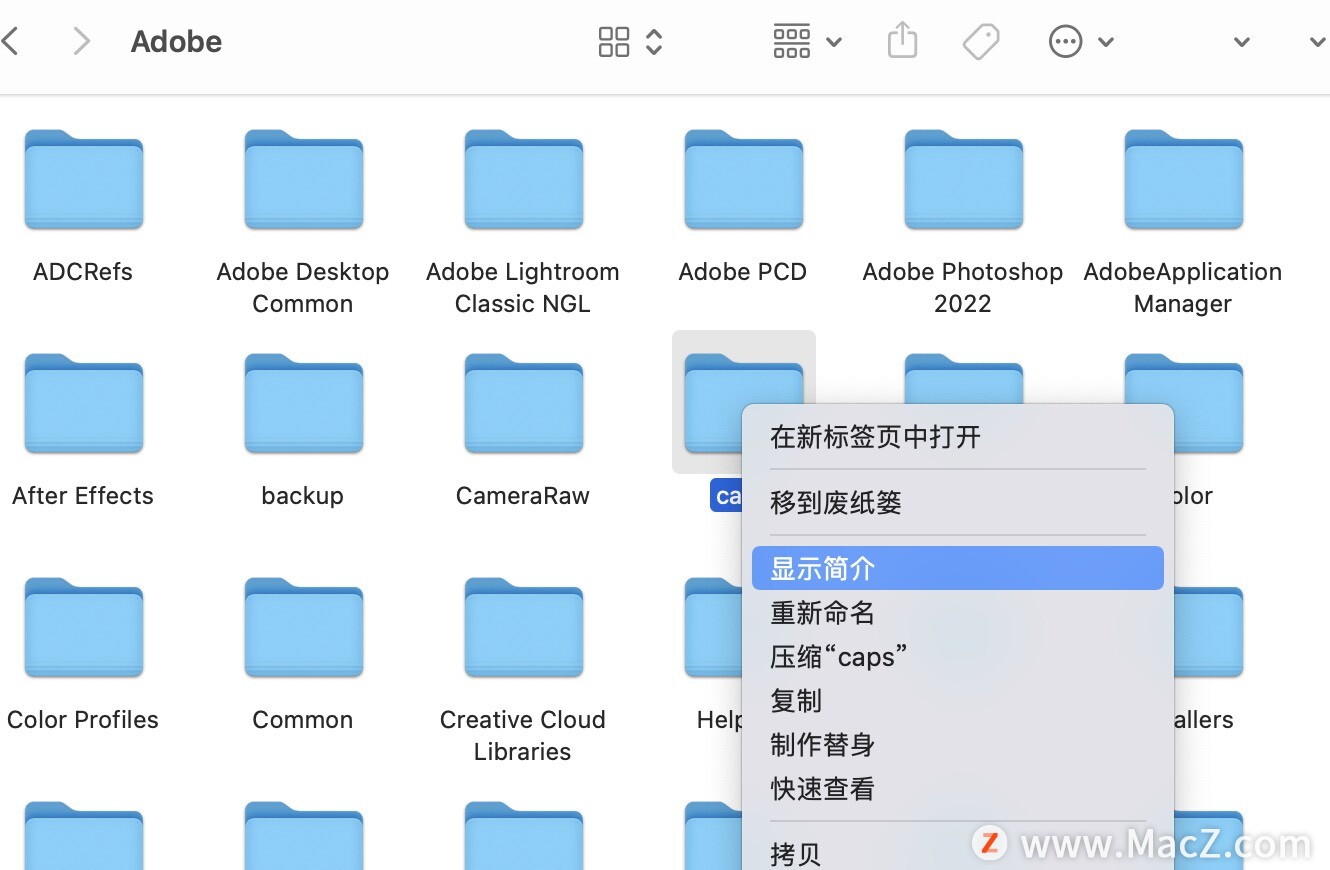The width and height of the screenshot is (1330, 870).
Task: Go forward with the toolbar chevron
Action: [x=82, y=41]
